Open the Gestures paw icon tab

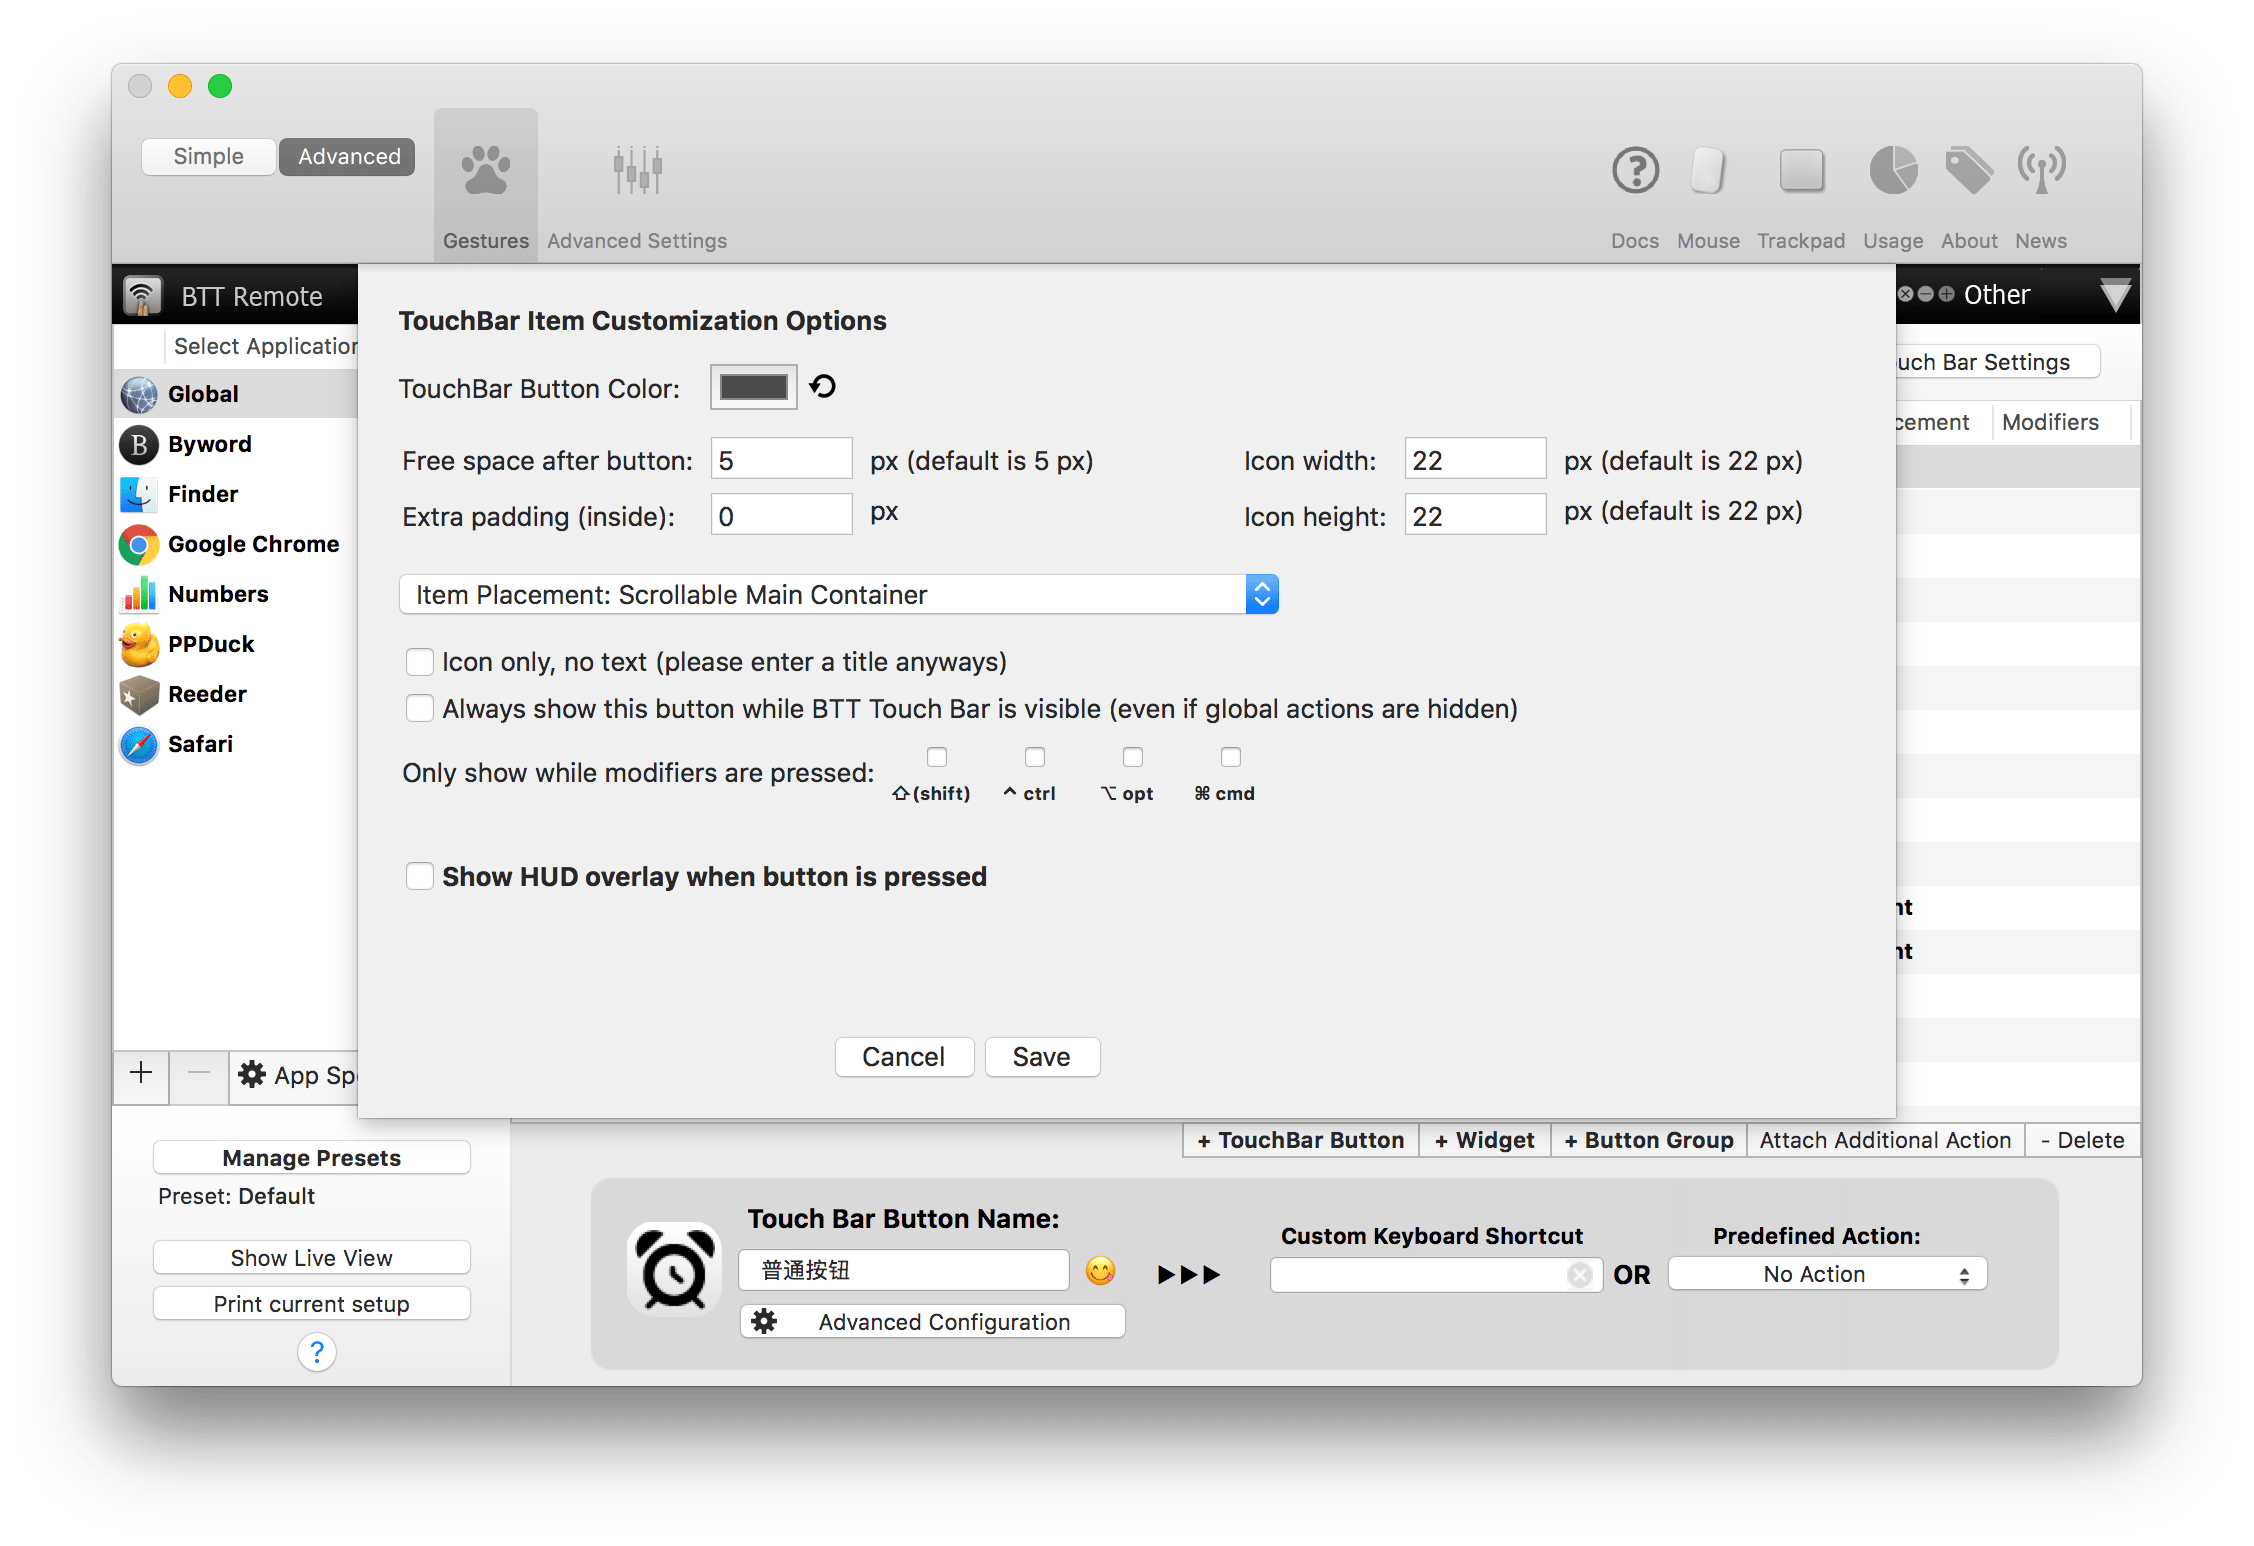pyautogui.click(x=485, y=170)
